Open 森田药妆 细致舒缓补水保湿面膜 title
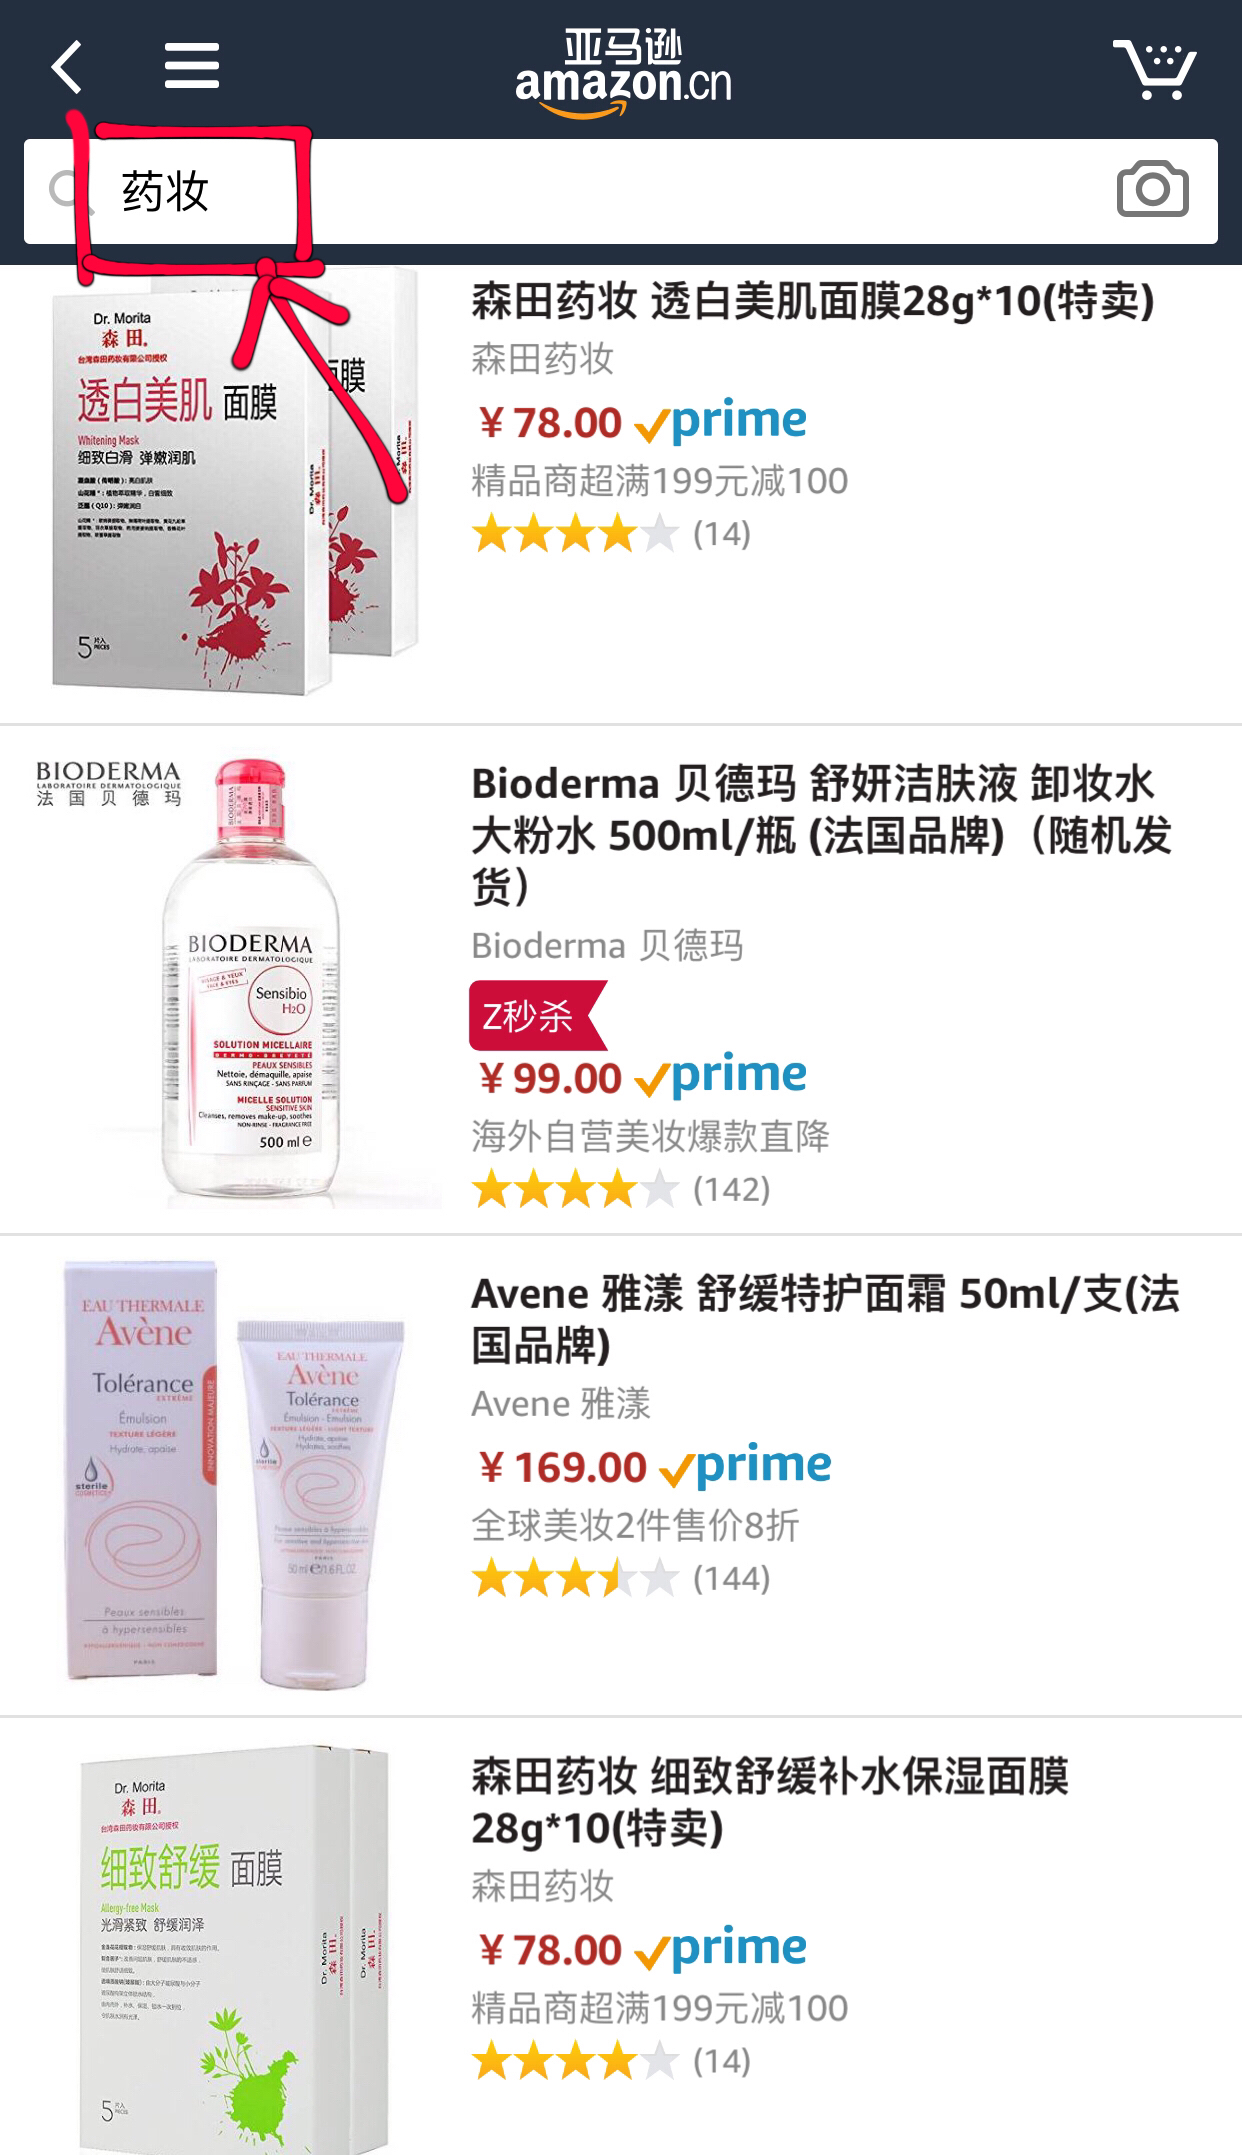1242x2155 pixels. tap(770, 1802)
